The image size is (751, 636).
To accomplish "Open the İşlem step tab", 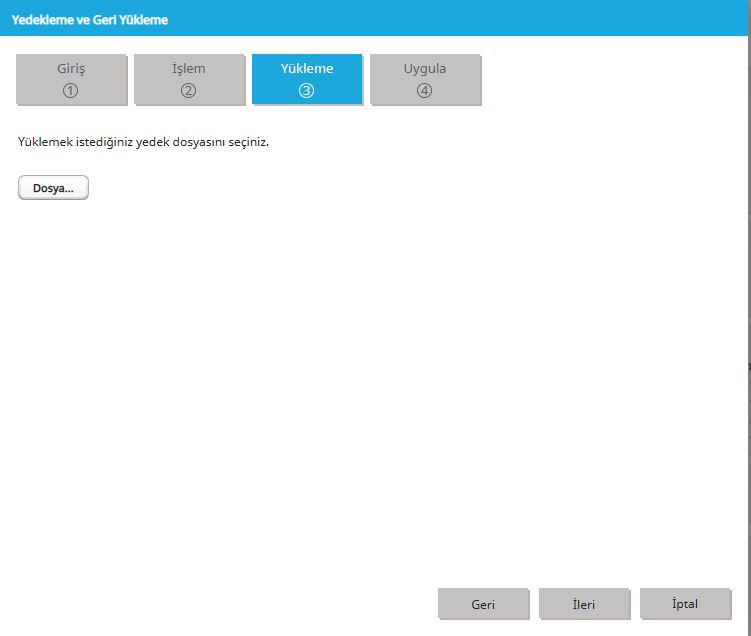I will tap(189, 79).
